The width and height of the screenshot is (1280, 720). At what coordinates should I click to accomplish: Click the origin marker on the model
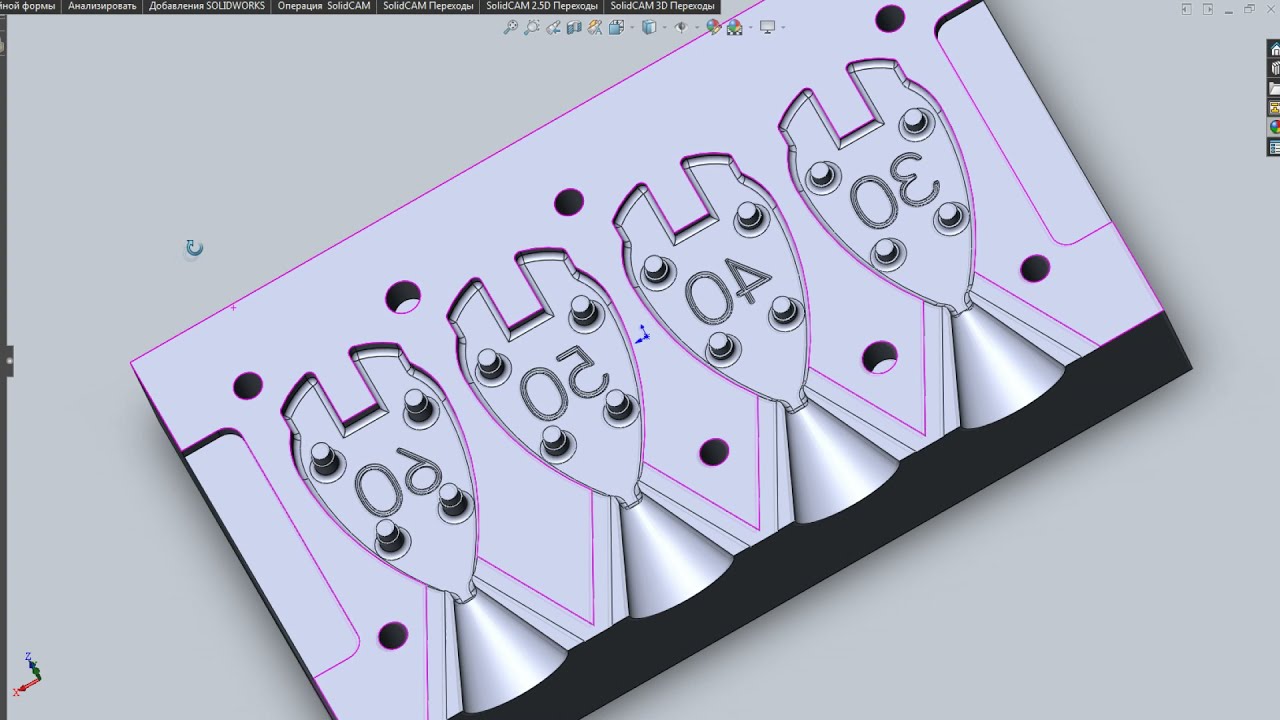pos(642,335)
